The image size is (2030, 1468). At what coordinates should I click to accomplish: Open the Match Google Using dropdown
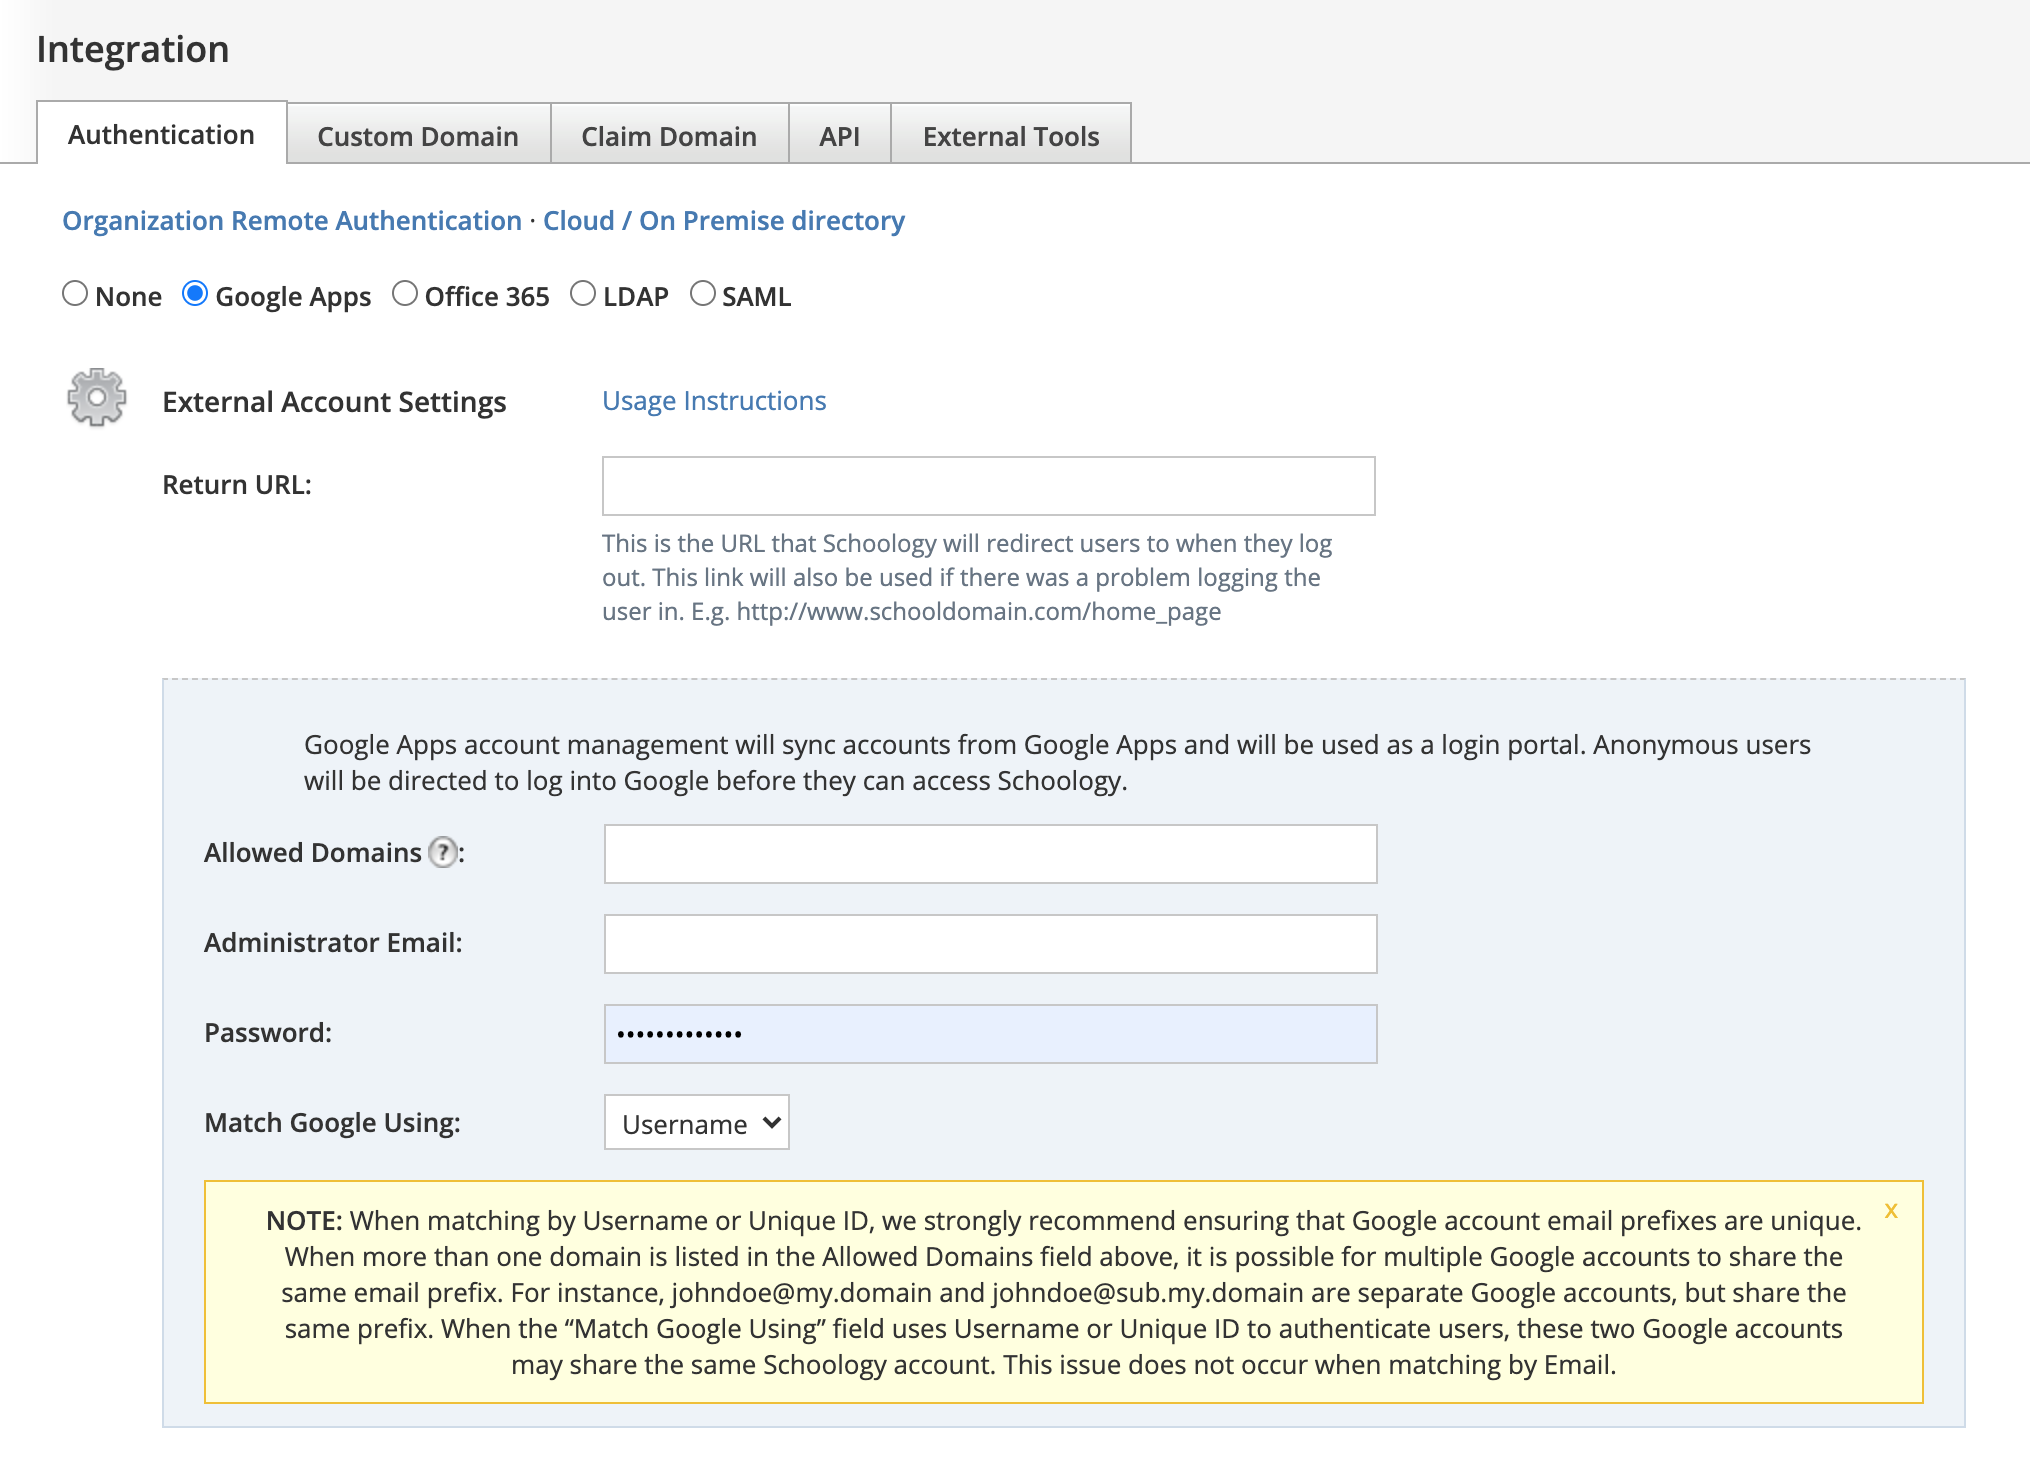[697, 1123]
